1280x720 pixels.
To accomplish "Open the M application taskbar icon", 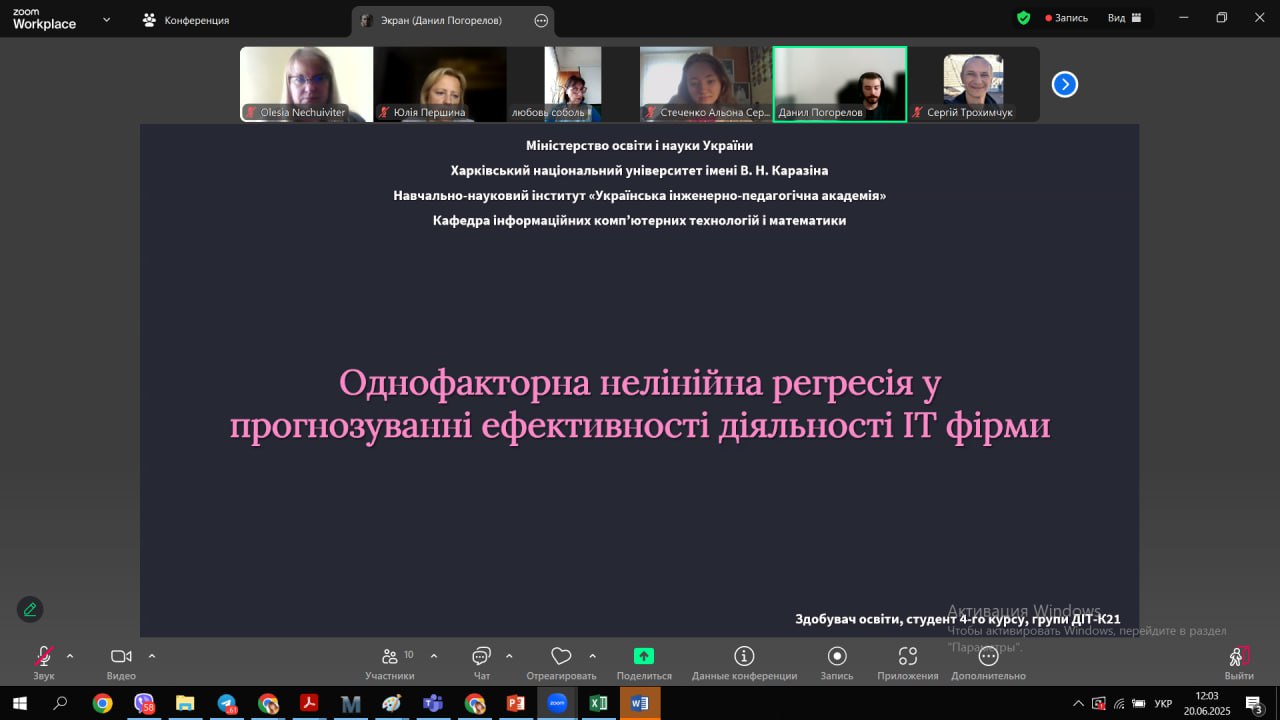I will tap(350, 703).
